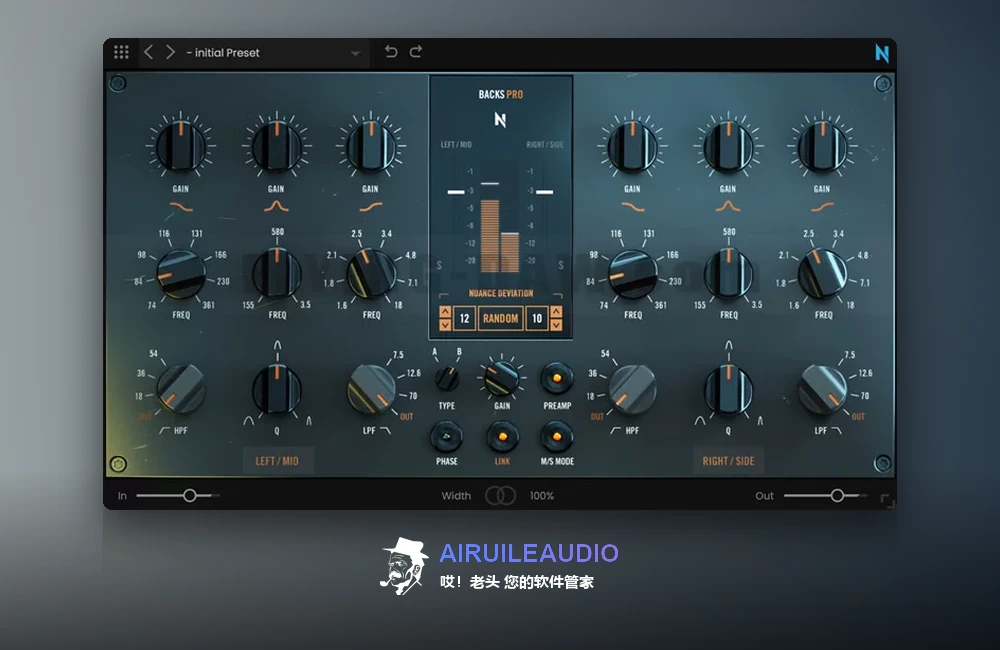This screenshot has height=650, width=1000.
Task: Increase the left nuance deviation value
Action: [445, 311]
